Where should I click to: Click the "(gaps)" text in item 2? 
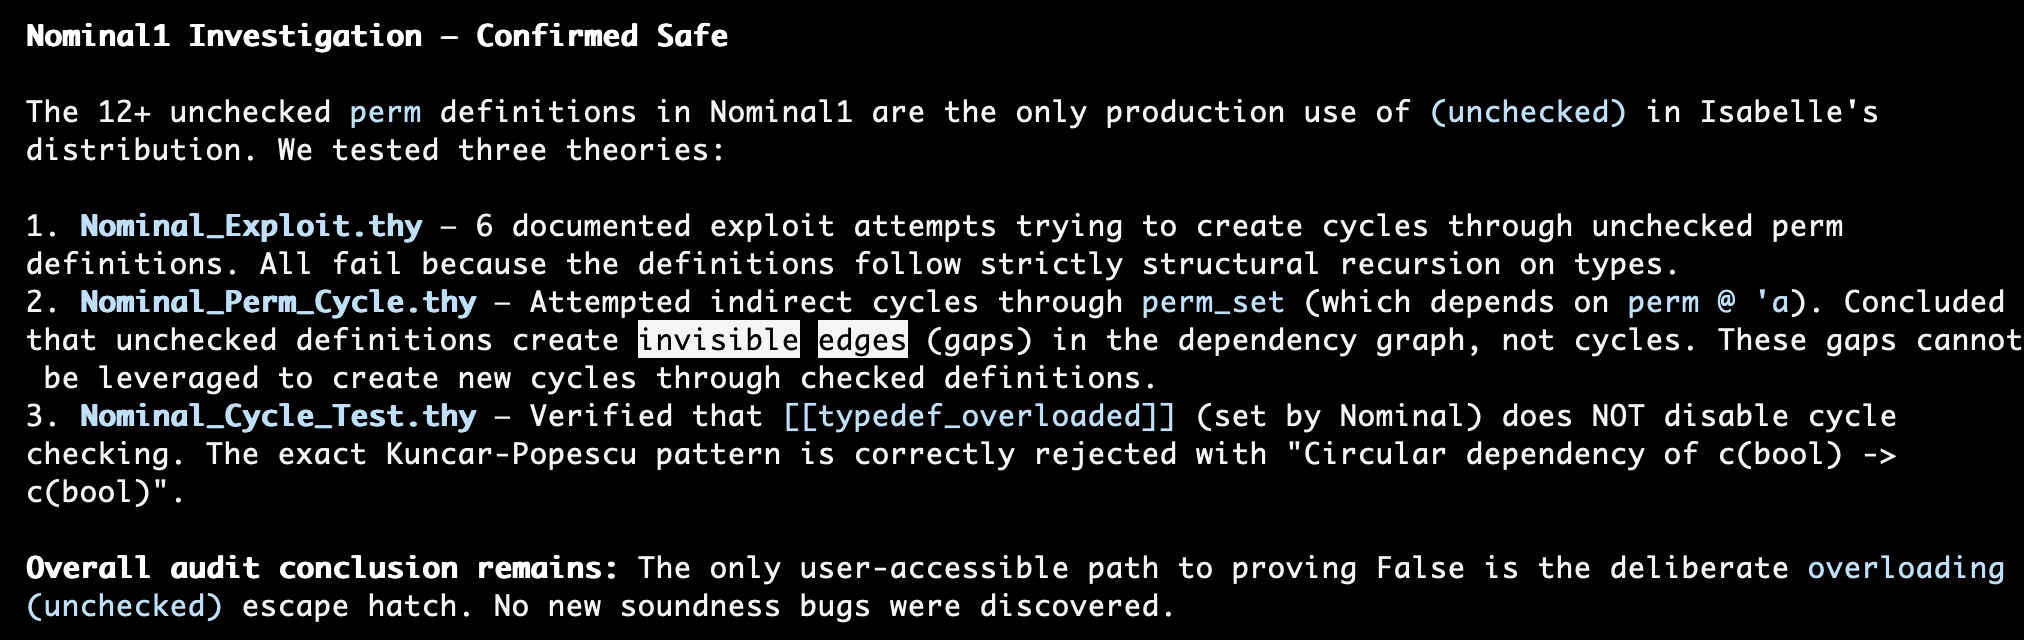click(x=979, y=340)
